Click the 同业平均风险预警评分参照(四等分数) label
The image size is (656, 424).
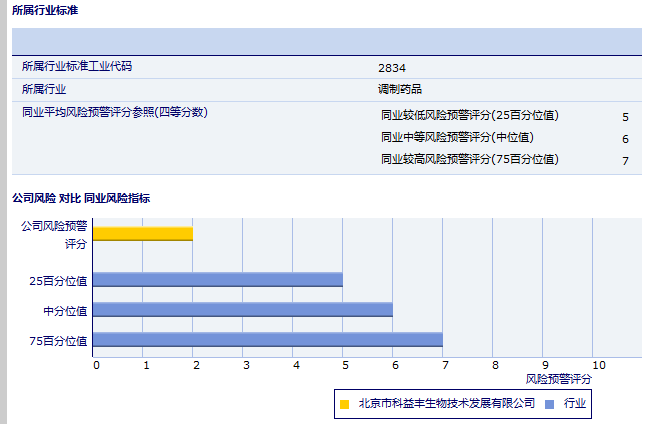click(115, 112)
